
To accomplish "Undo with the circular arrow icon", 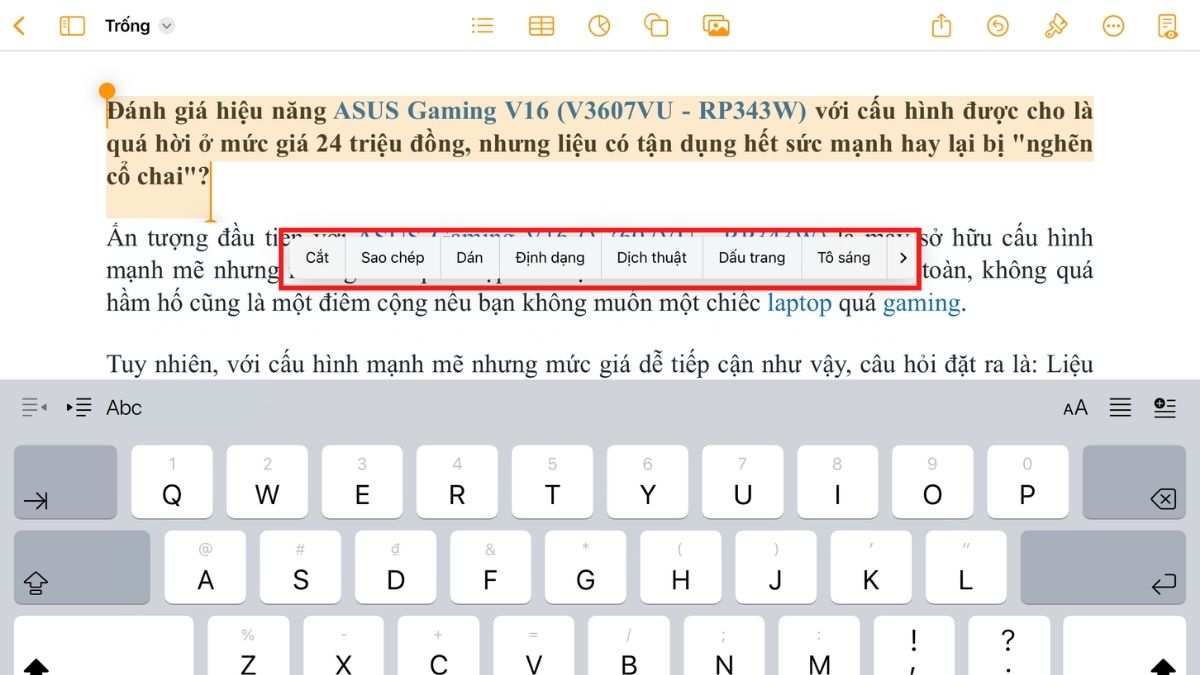I will (x=998, y=26).
